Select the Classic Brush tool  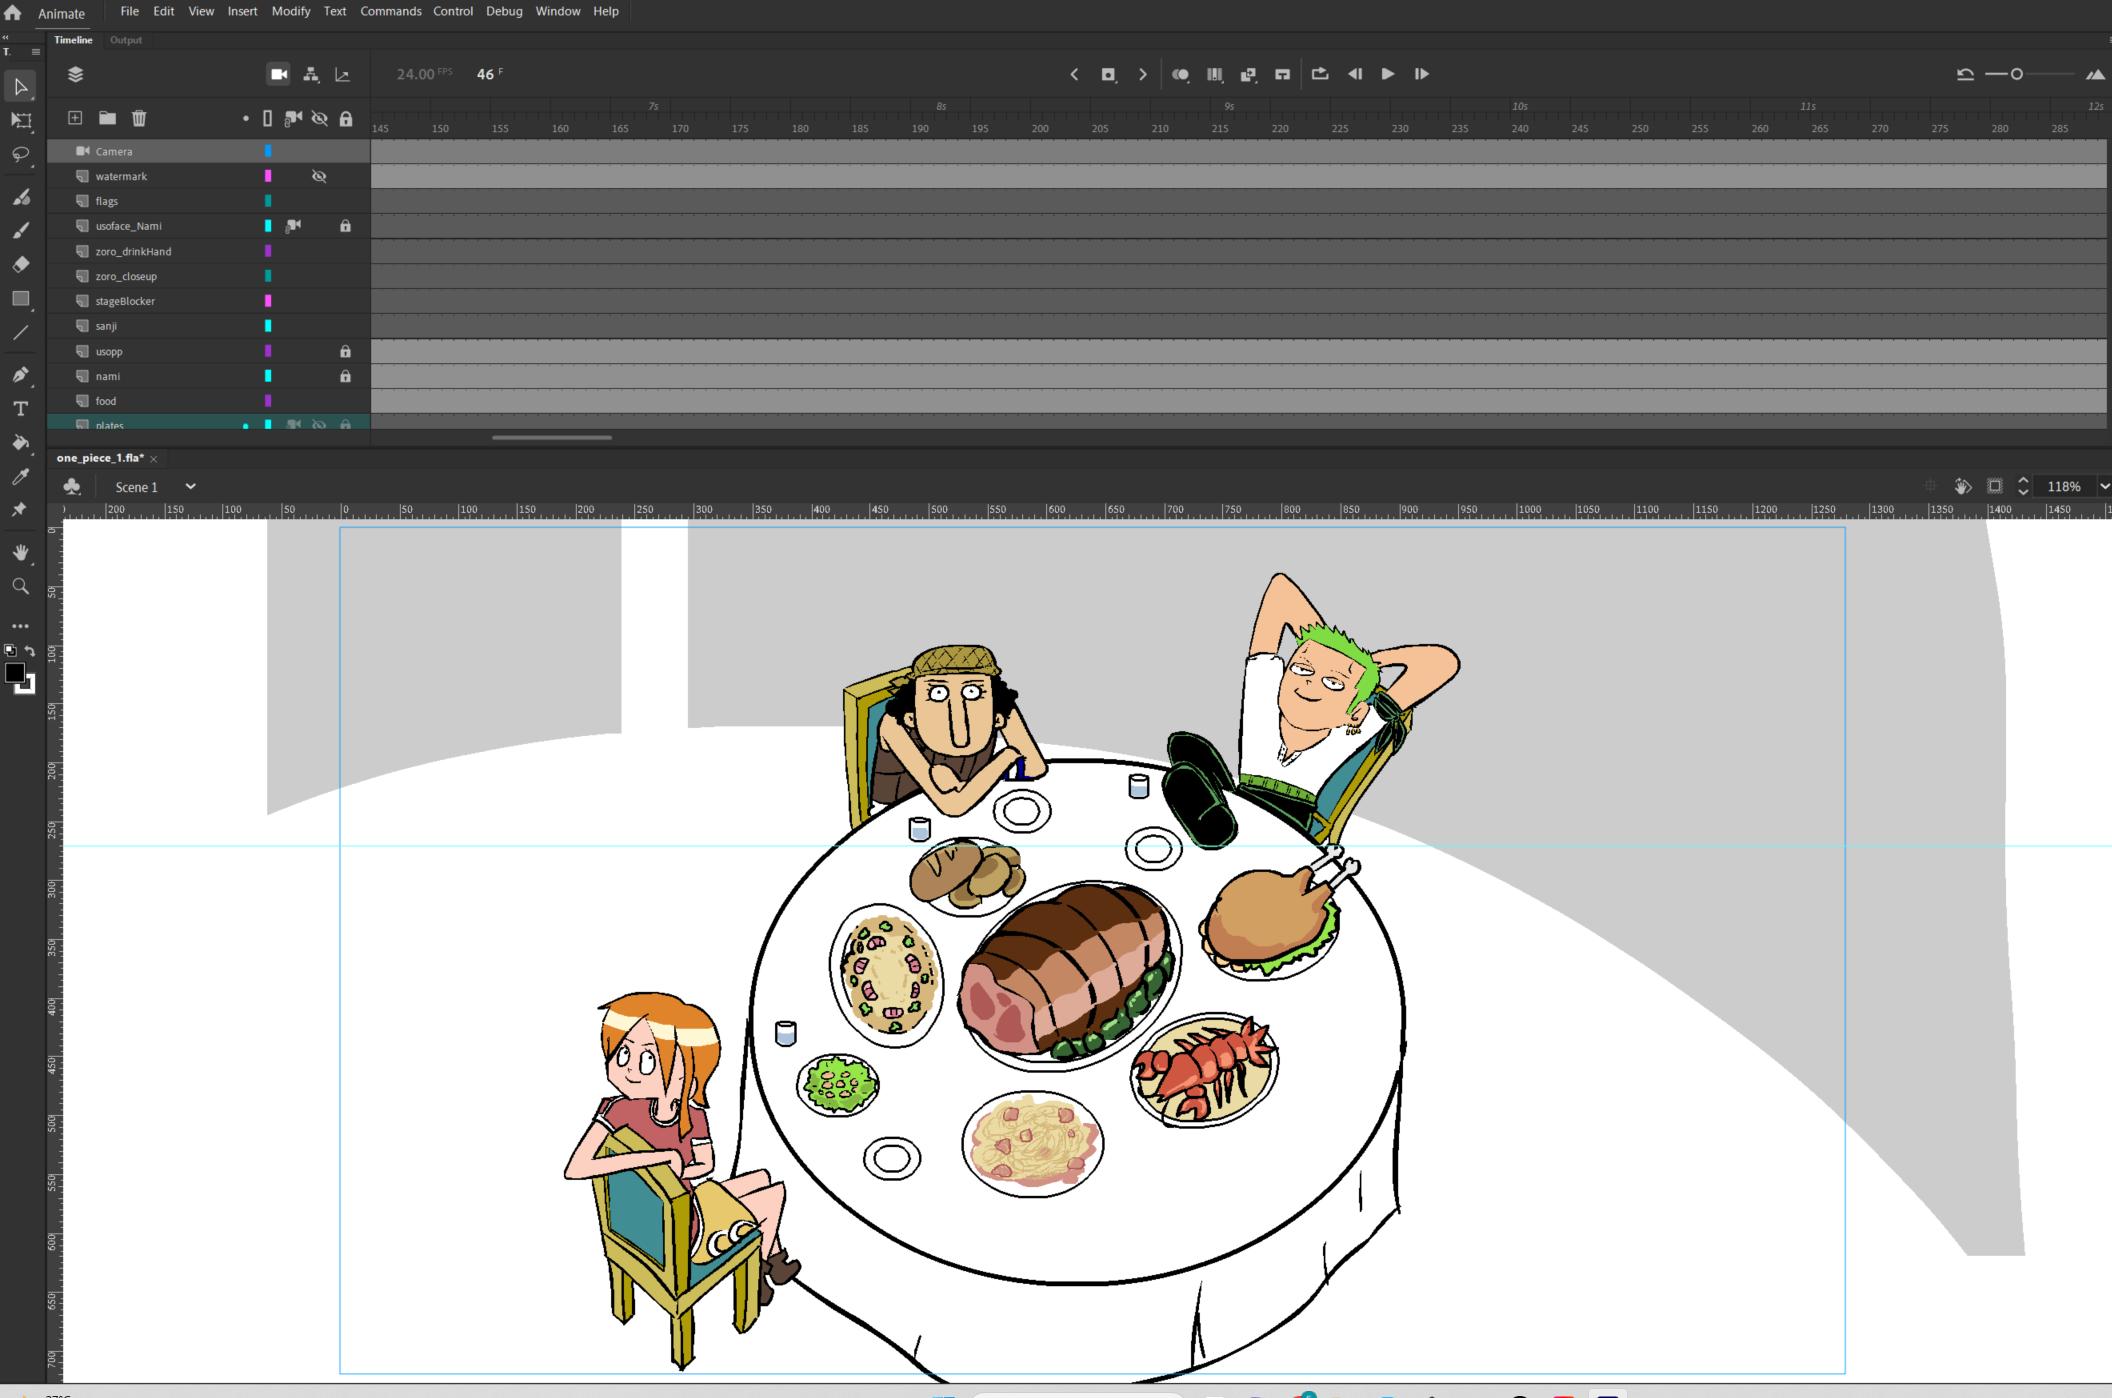[20, 231]
